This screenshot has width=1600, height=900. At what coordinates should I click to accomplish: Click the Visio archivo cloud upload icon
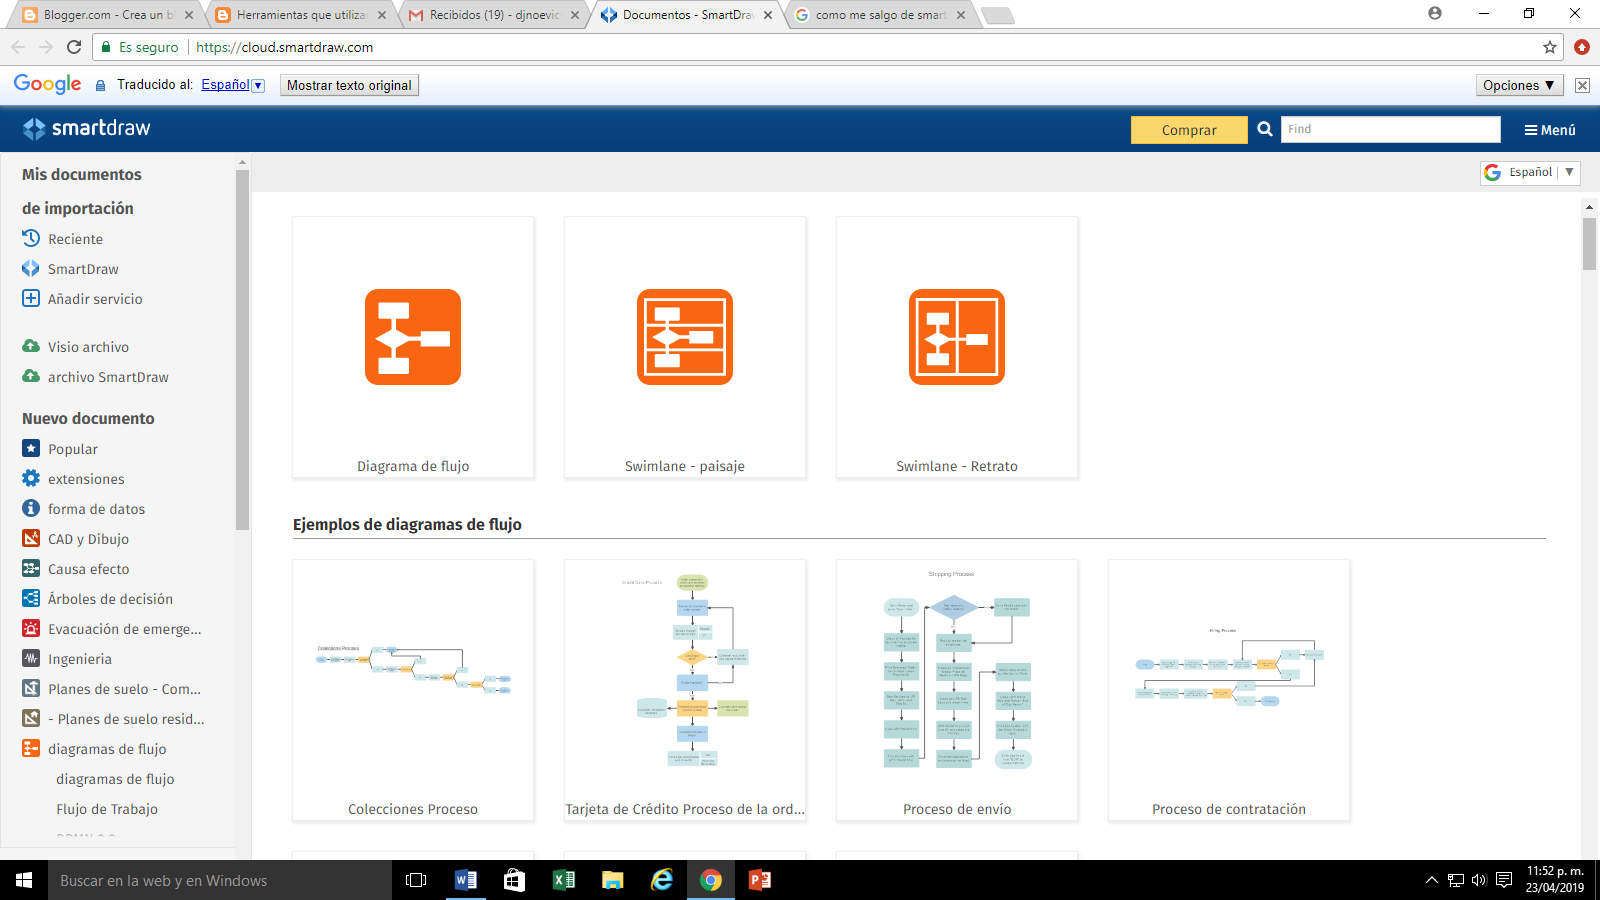point(31,346)
